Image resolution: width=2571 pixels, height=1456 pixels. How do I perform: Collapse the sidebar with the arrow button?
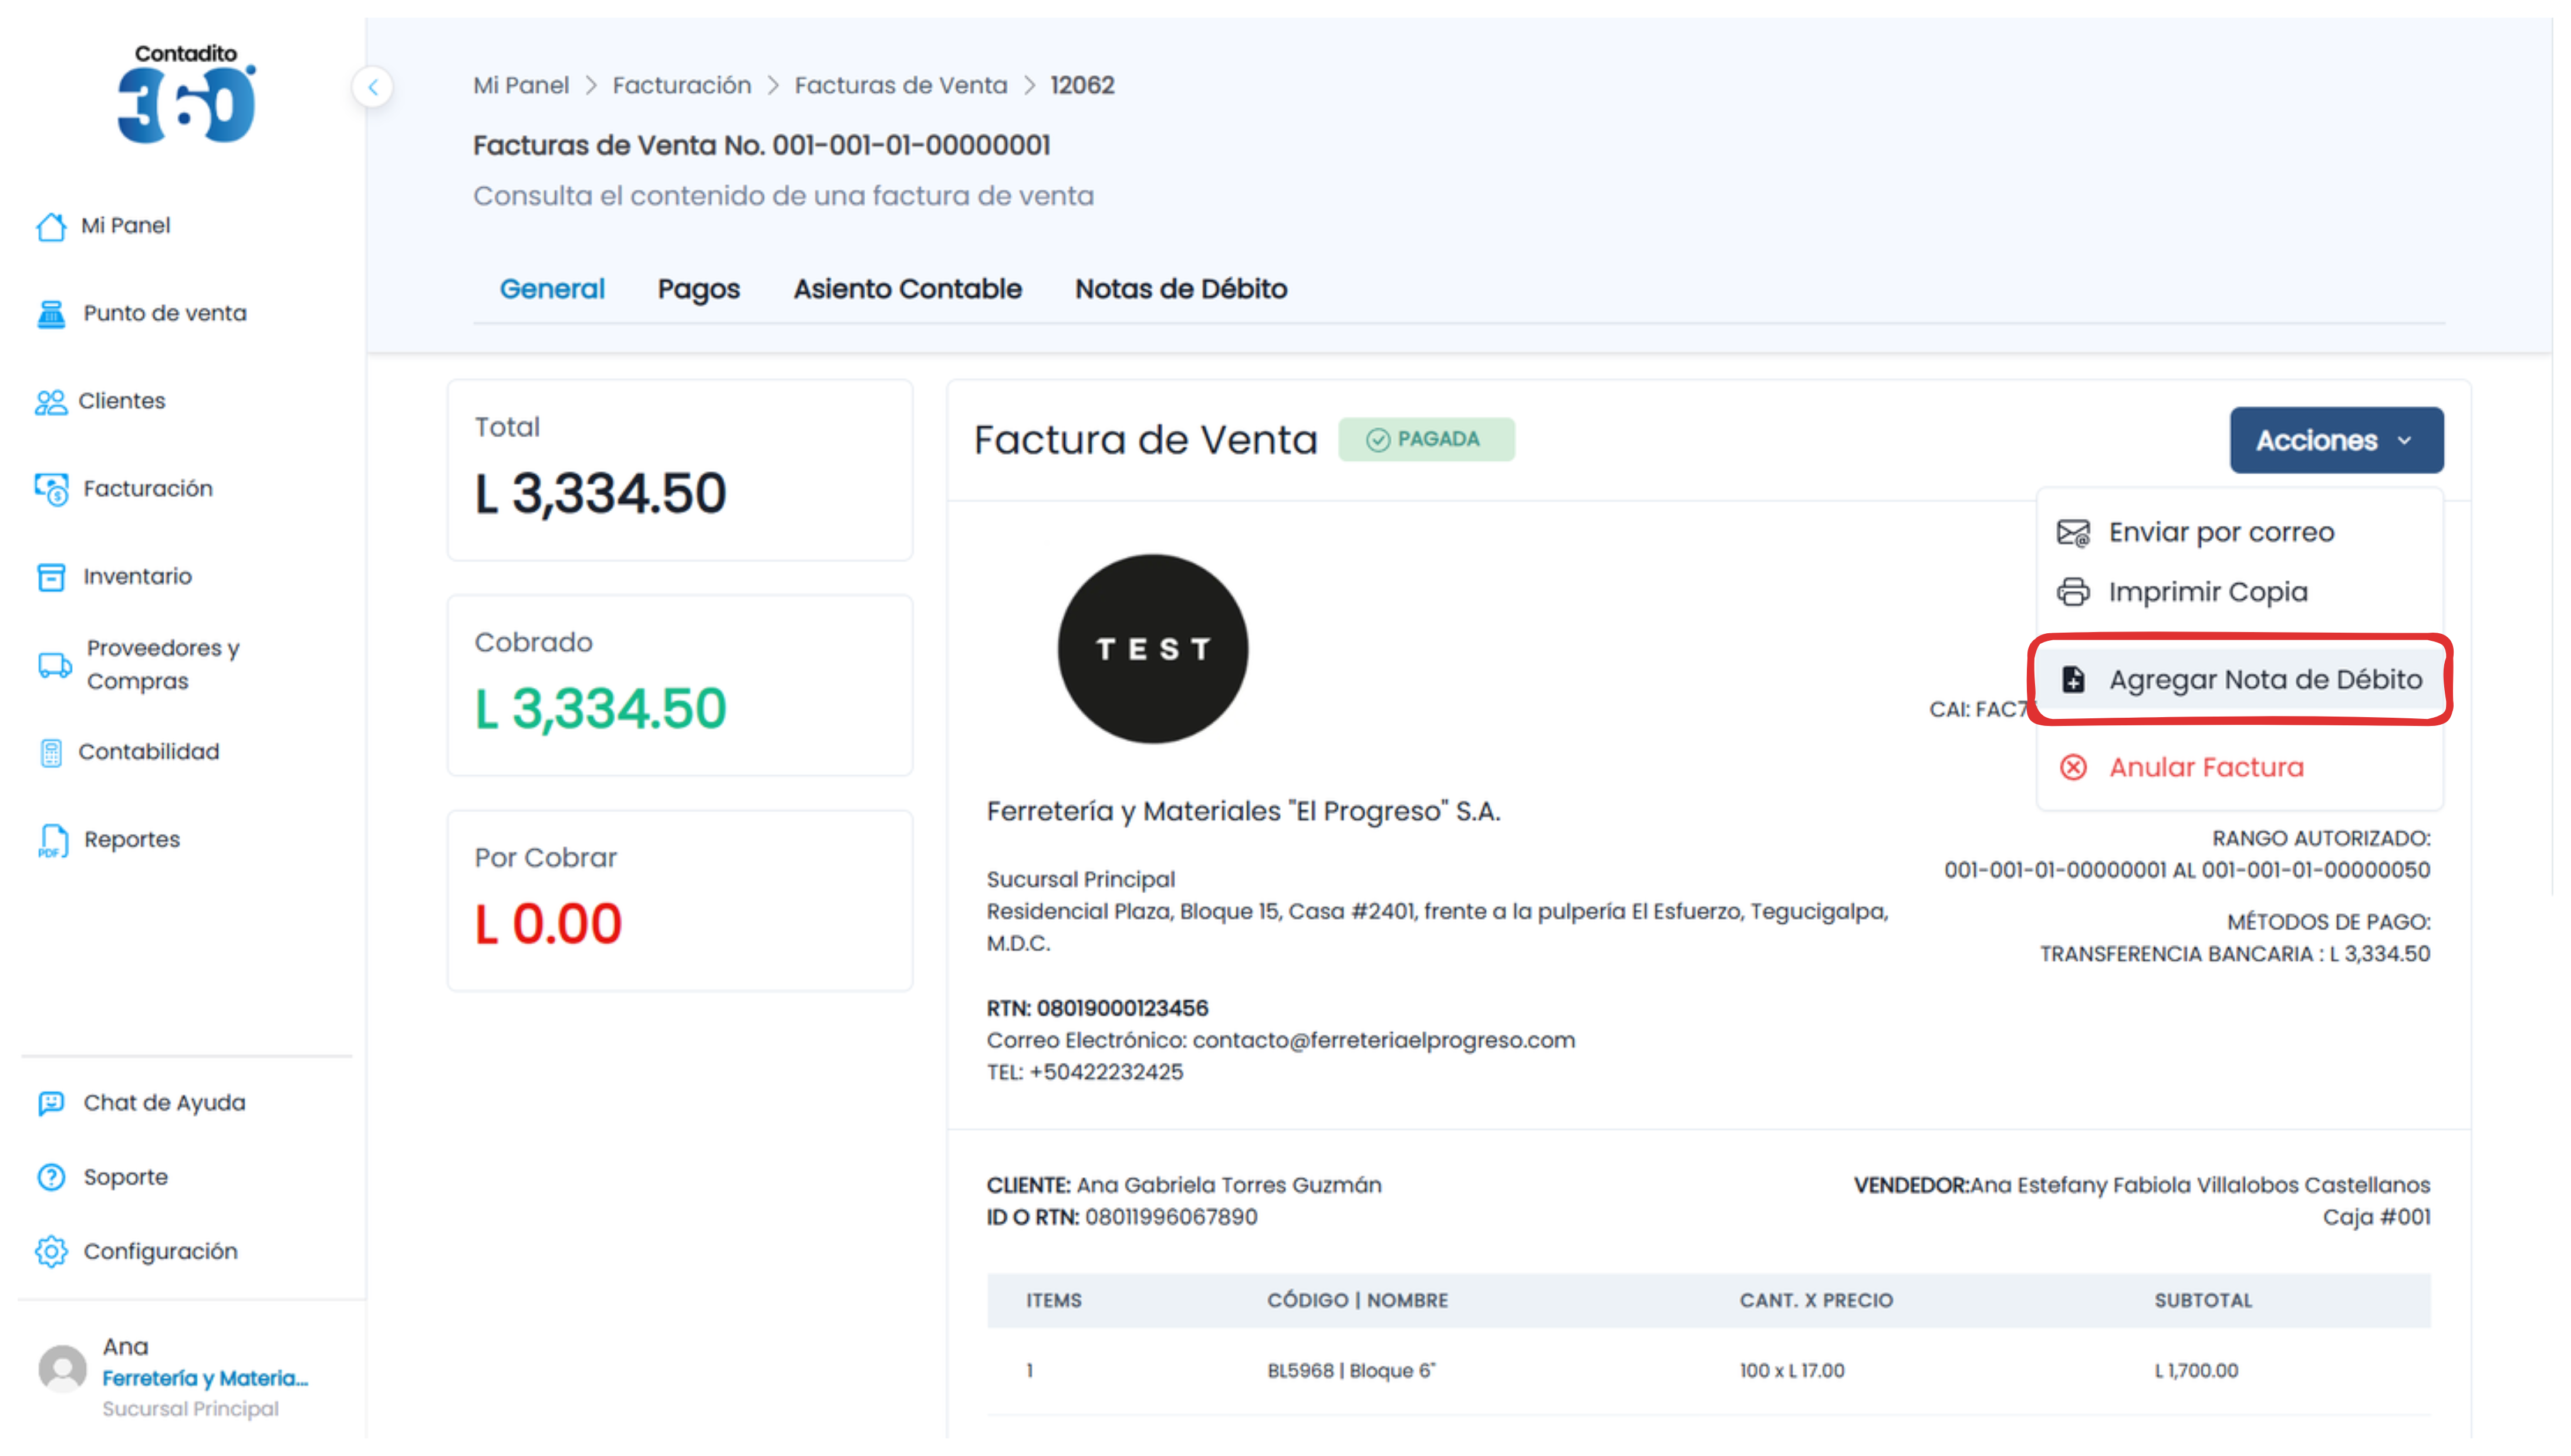372,87
